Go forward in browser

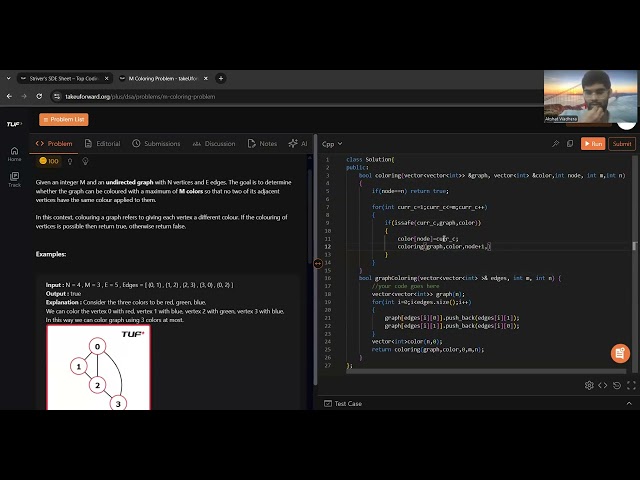(x=24, y=96)
